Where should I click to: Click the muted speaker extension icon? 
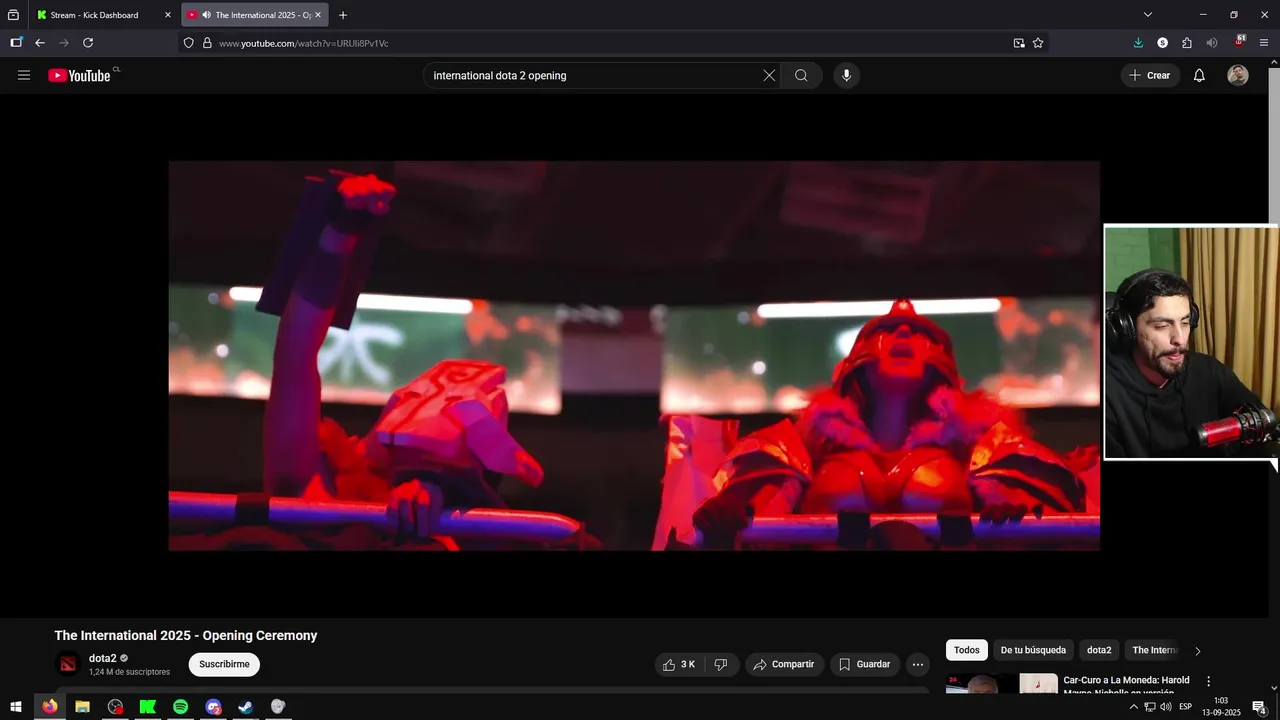[x=1212, y=43]
